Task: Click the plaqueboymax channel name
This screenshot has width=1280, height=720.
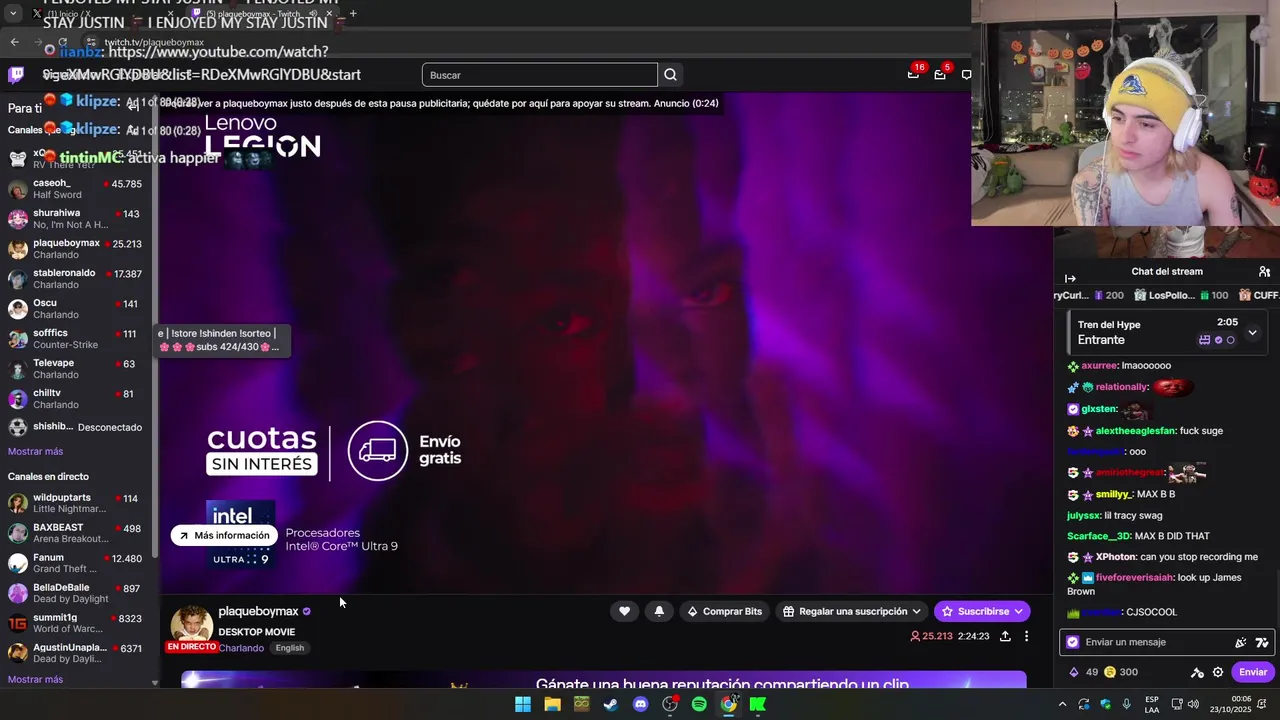Action: [x=258, y=611]
